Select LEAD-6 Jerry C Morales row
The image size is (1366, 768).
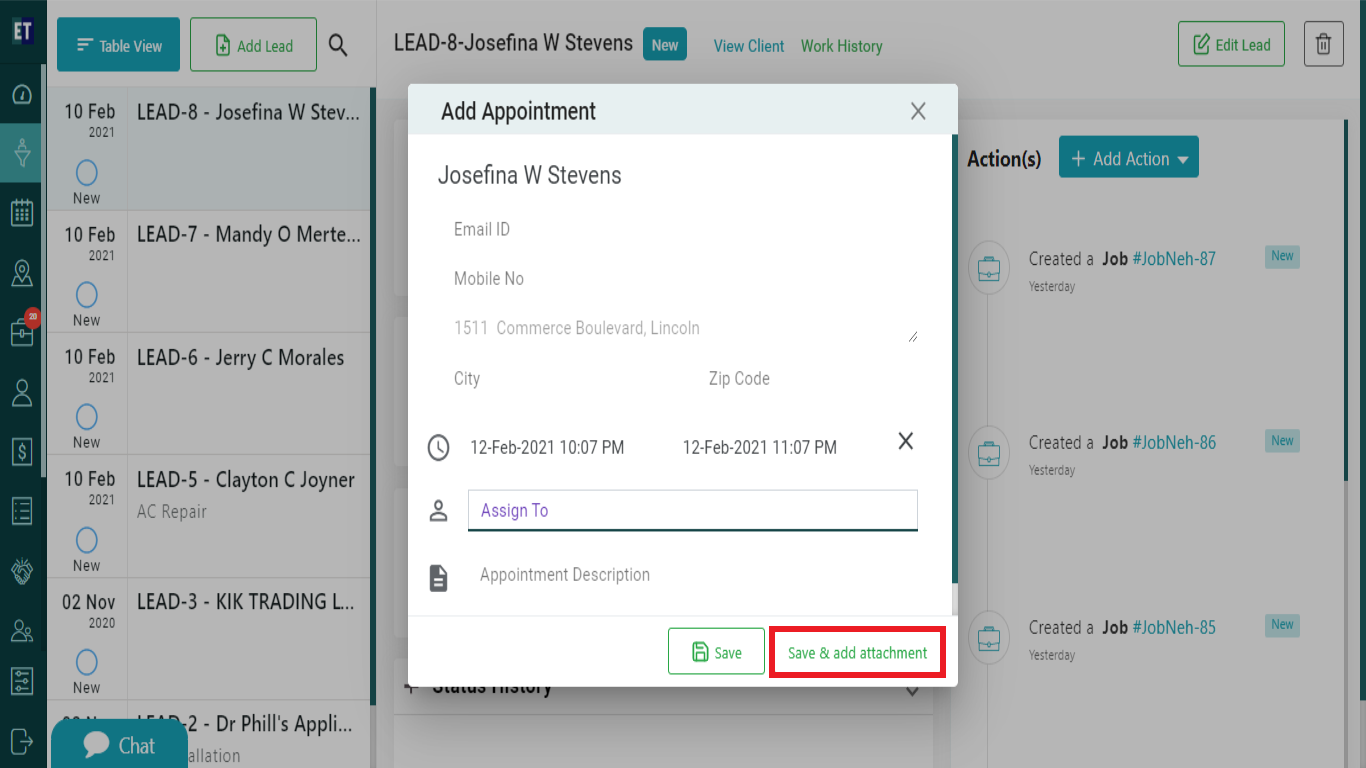[x=208, y=394]
